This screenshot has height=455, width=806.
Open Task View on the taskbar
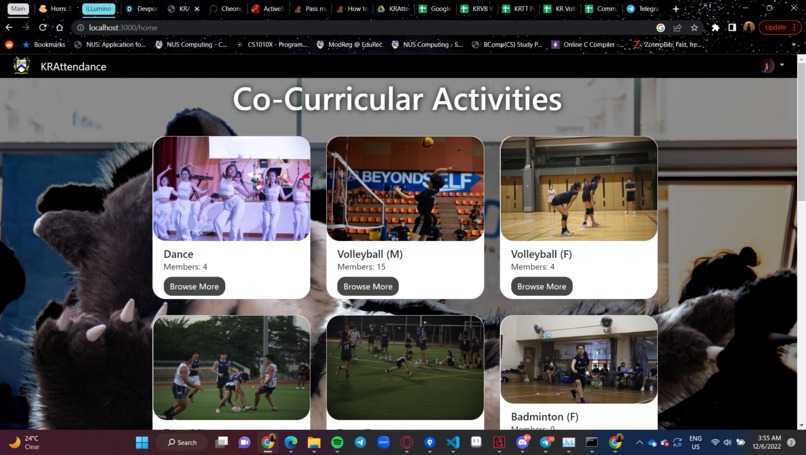point(222,442)
